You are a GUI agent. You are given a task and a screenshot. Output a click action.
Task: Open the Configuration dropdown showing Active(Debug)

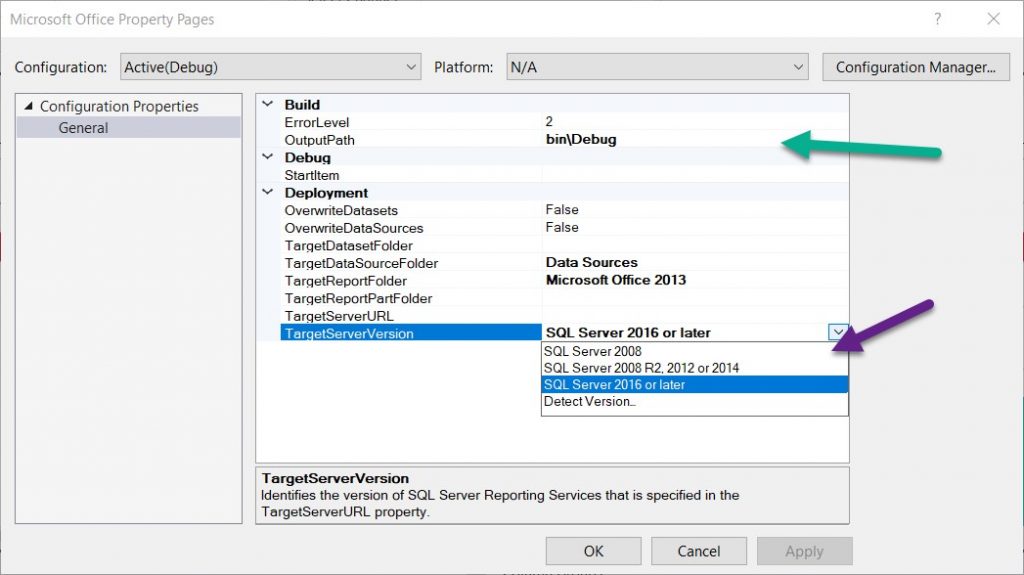tap(270, 67)
